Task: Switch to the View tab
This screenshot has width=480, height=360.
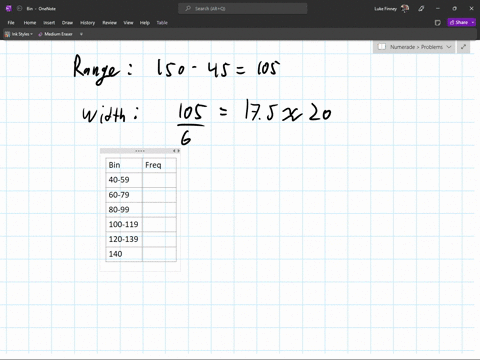Action: (x=128, y=23)
